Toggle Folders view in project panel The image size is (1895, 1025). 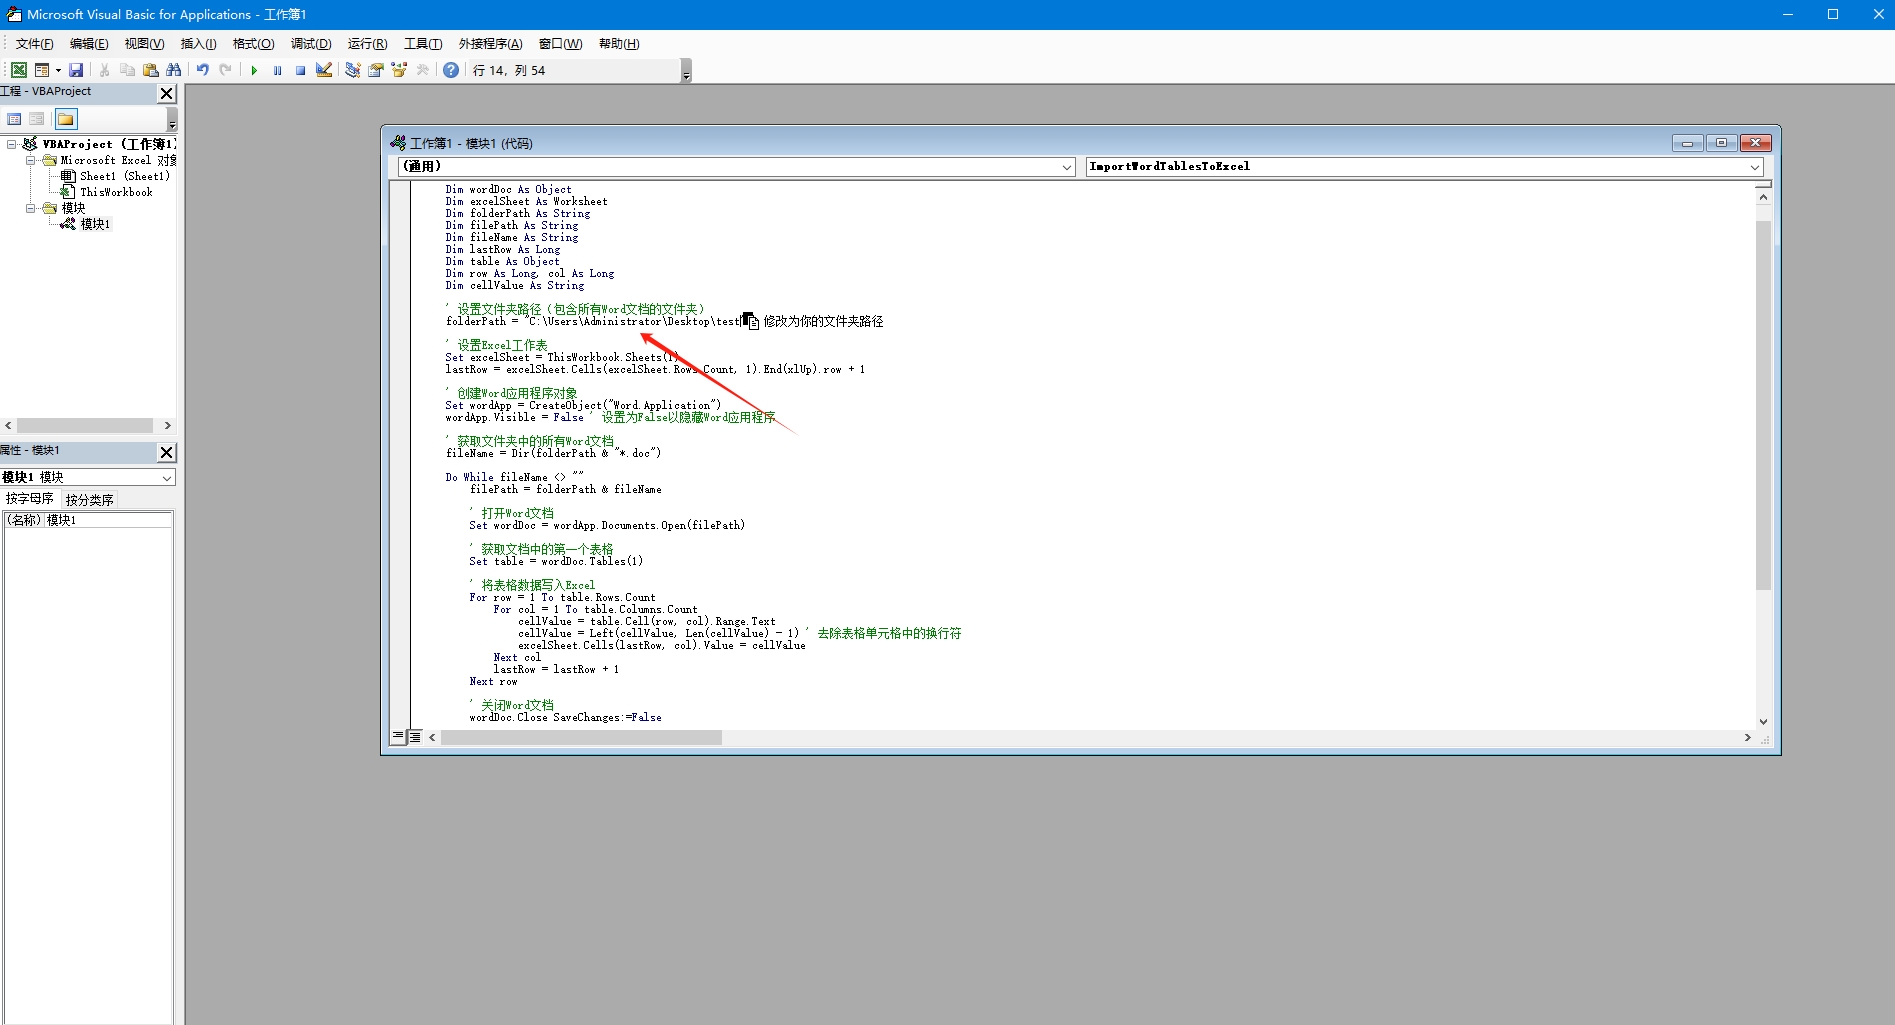pyautogui.click(x=66, y=119)
